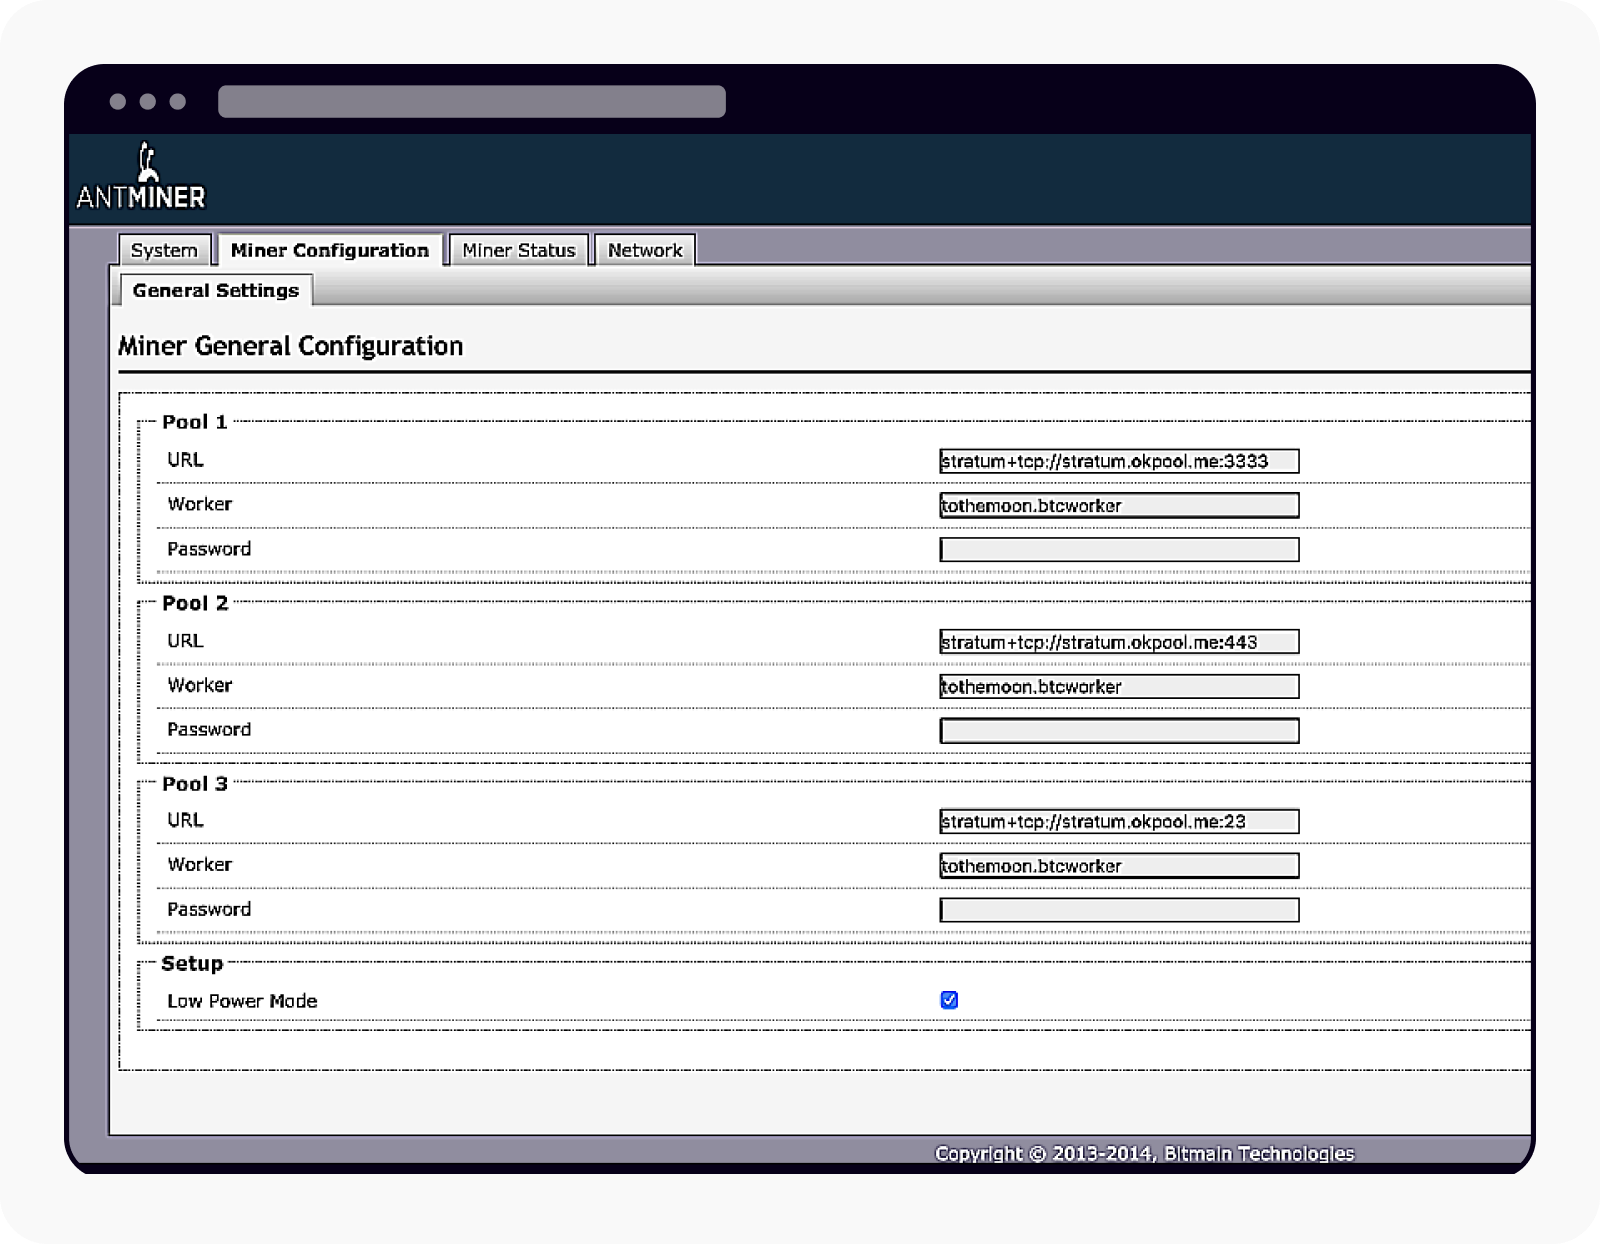Click the Miner General Configuration heading
This screenshot has width=1600, height=1244.
(x=290, y=346)
